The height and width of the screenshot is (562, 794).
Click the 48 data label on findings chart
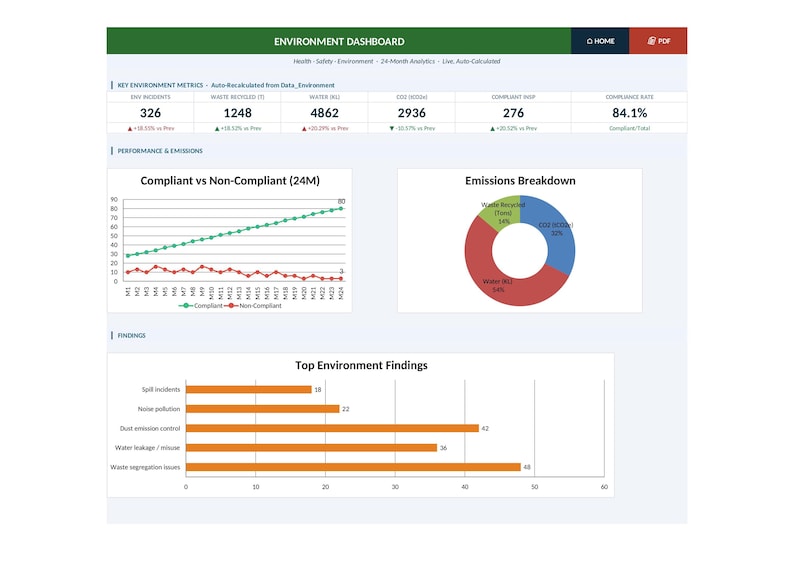pos(527,467)
